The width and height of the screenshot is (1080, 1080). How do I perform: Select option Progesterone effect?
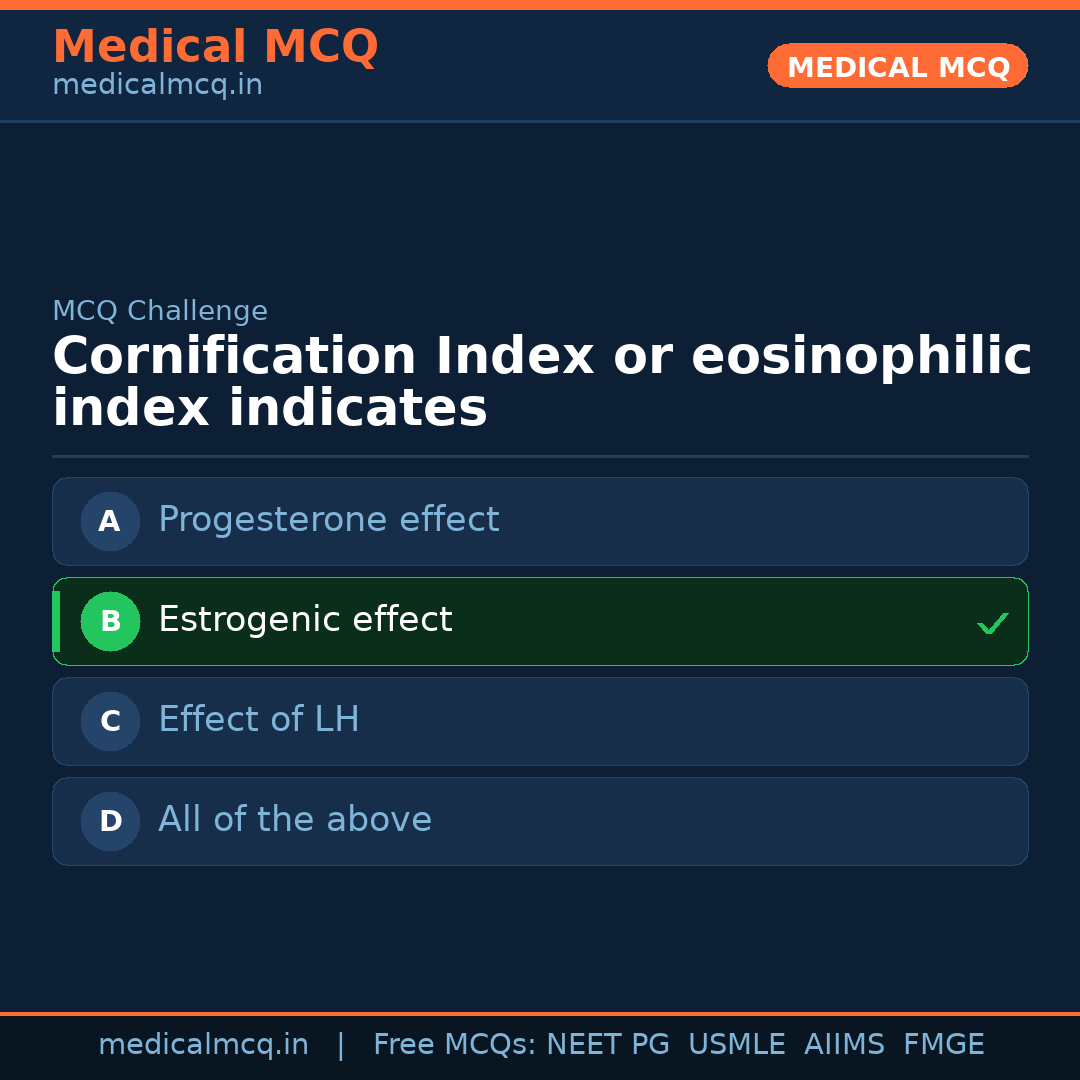point(328,520)
